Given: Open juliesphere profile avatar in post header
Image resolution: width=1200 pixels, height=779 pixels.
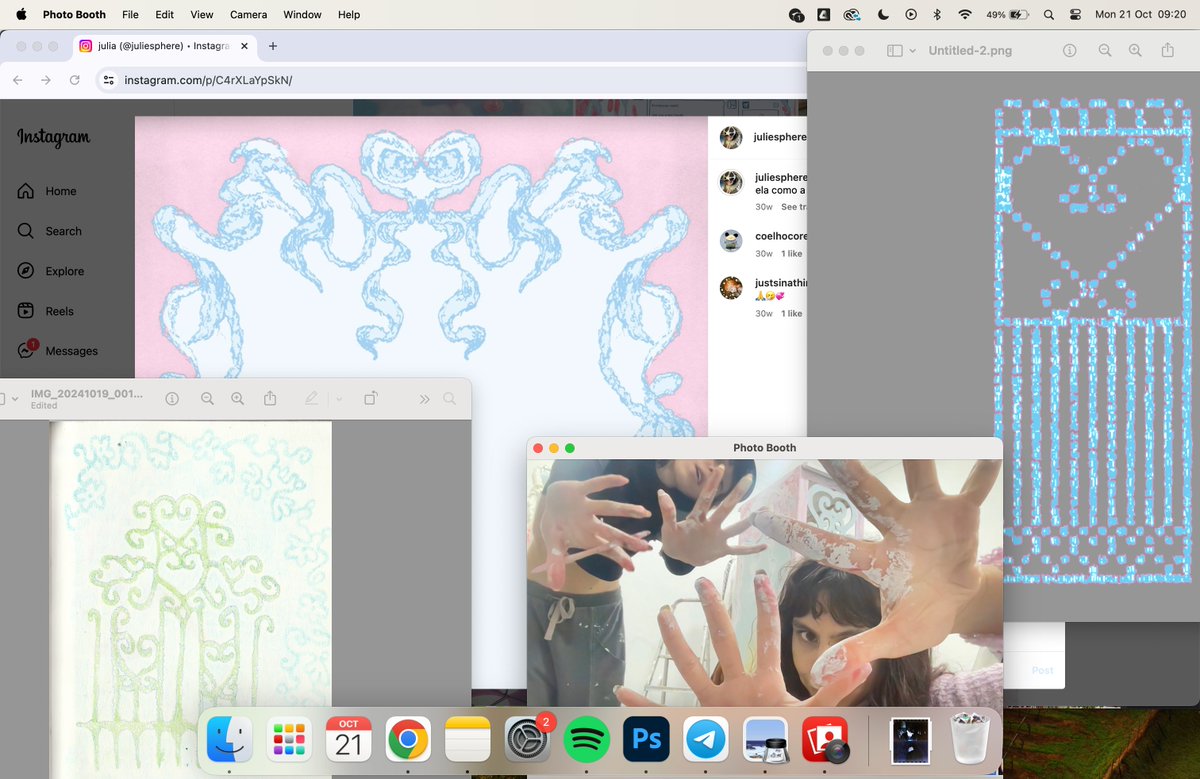Looking at the screenshot, I should click(731, 137).
